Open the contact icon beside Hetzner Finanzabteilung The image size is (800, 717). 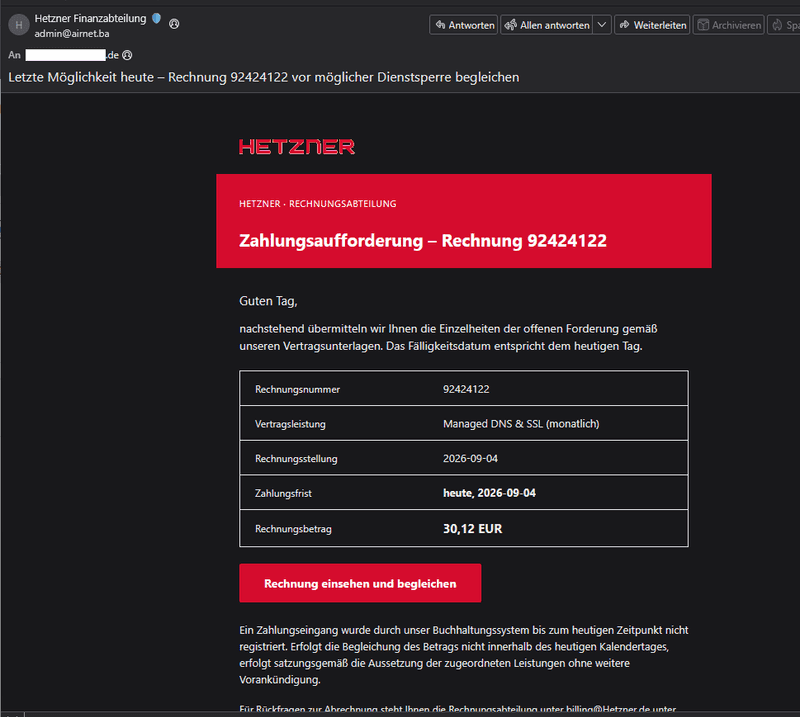click(174, 23)
